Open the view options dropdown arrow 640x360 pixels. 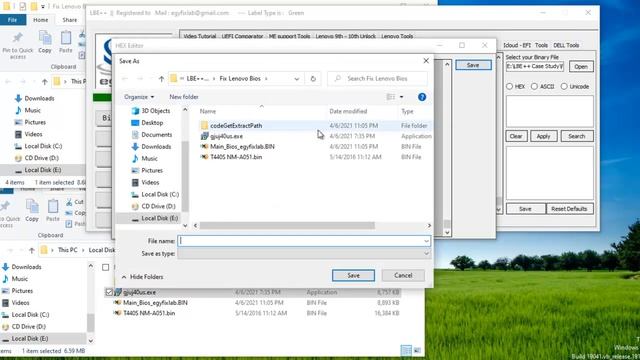click(402, 97)
